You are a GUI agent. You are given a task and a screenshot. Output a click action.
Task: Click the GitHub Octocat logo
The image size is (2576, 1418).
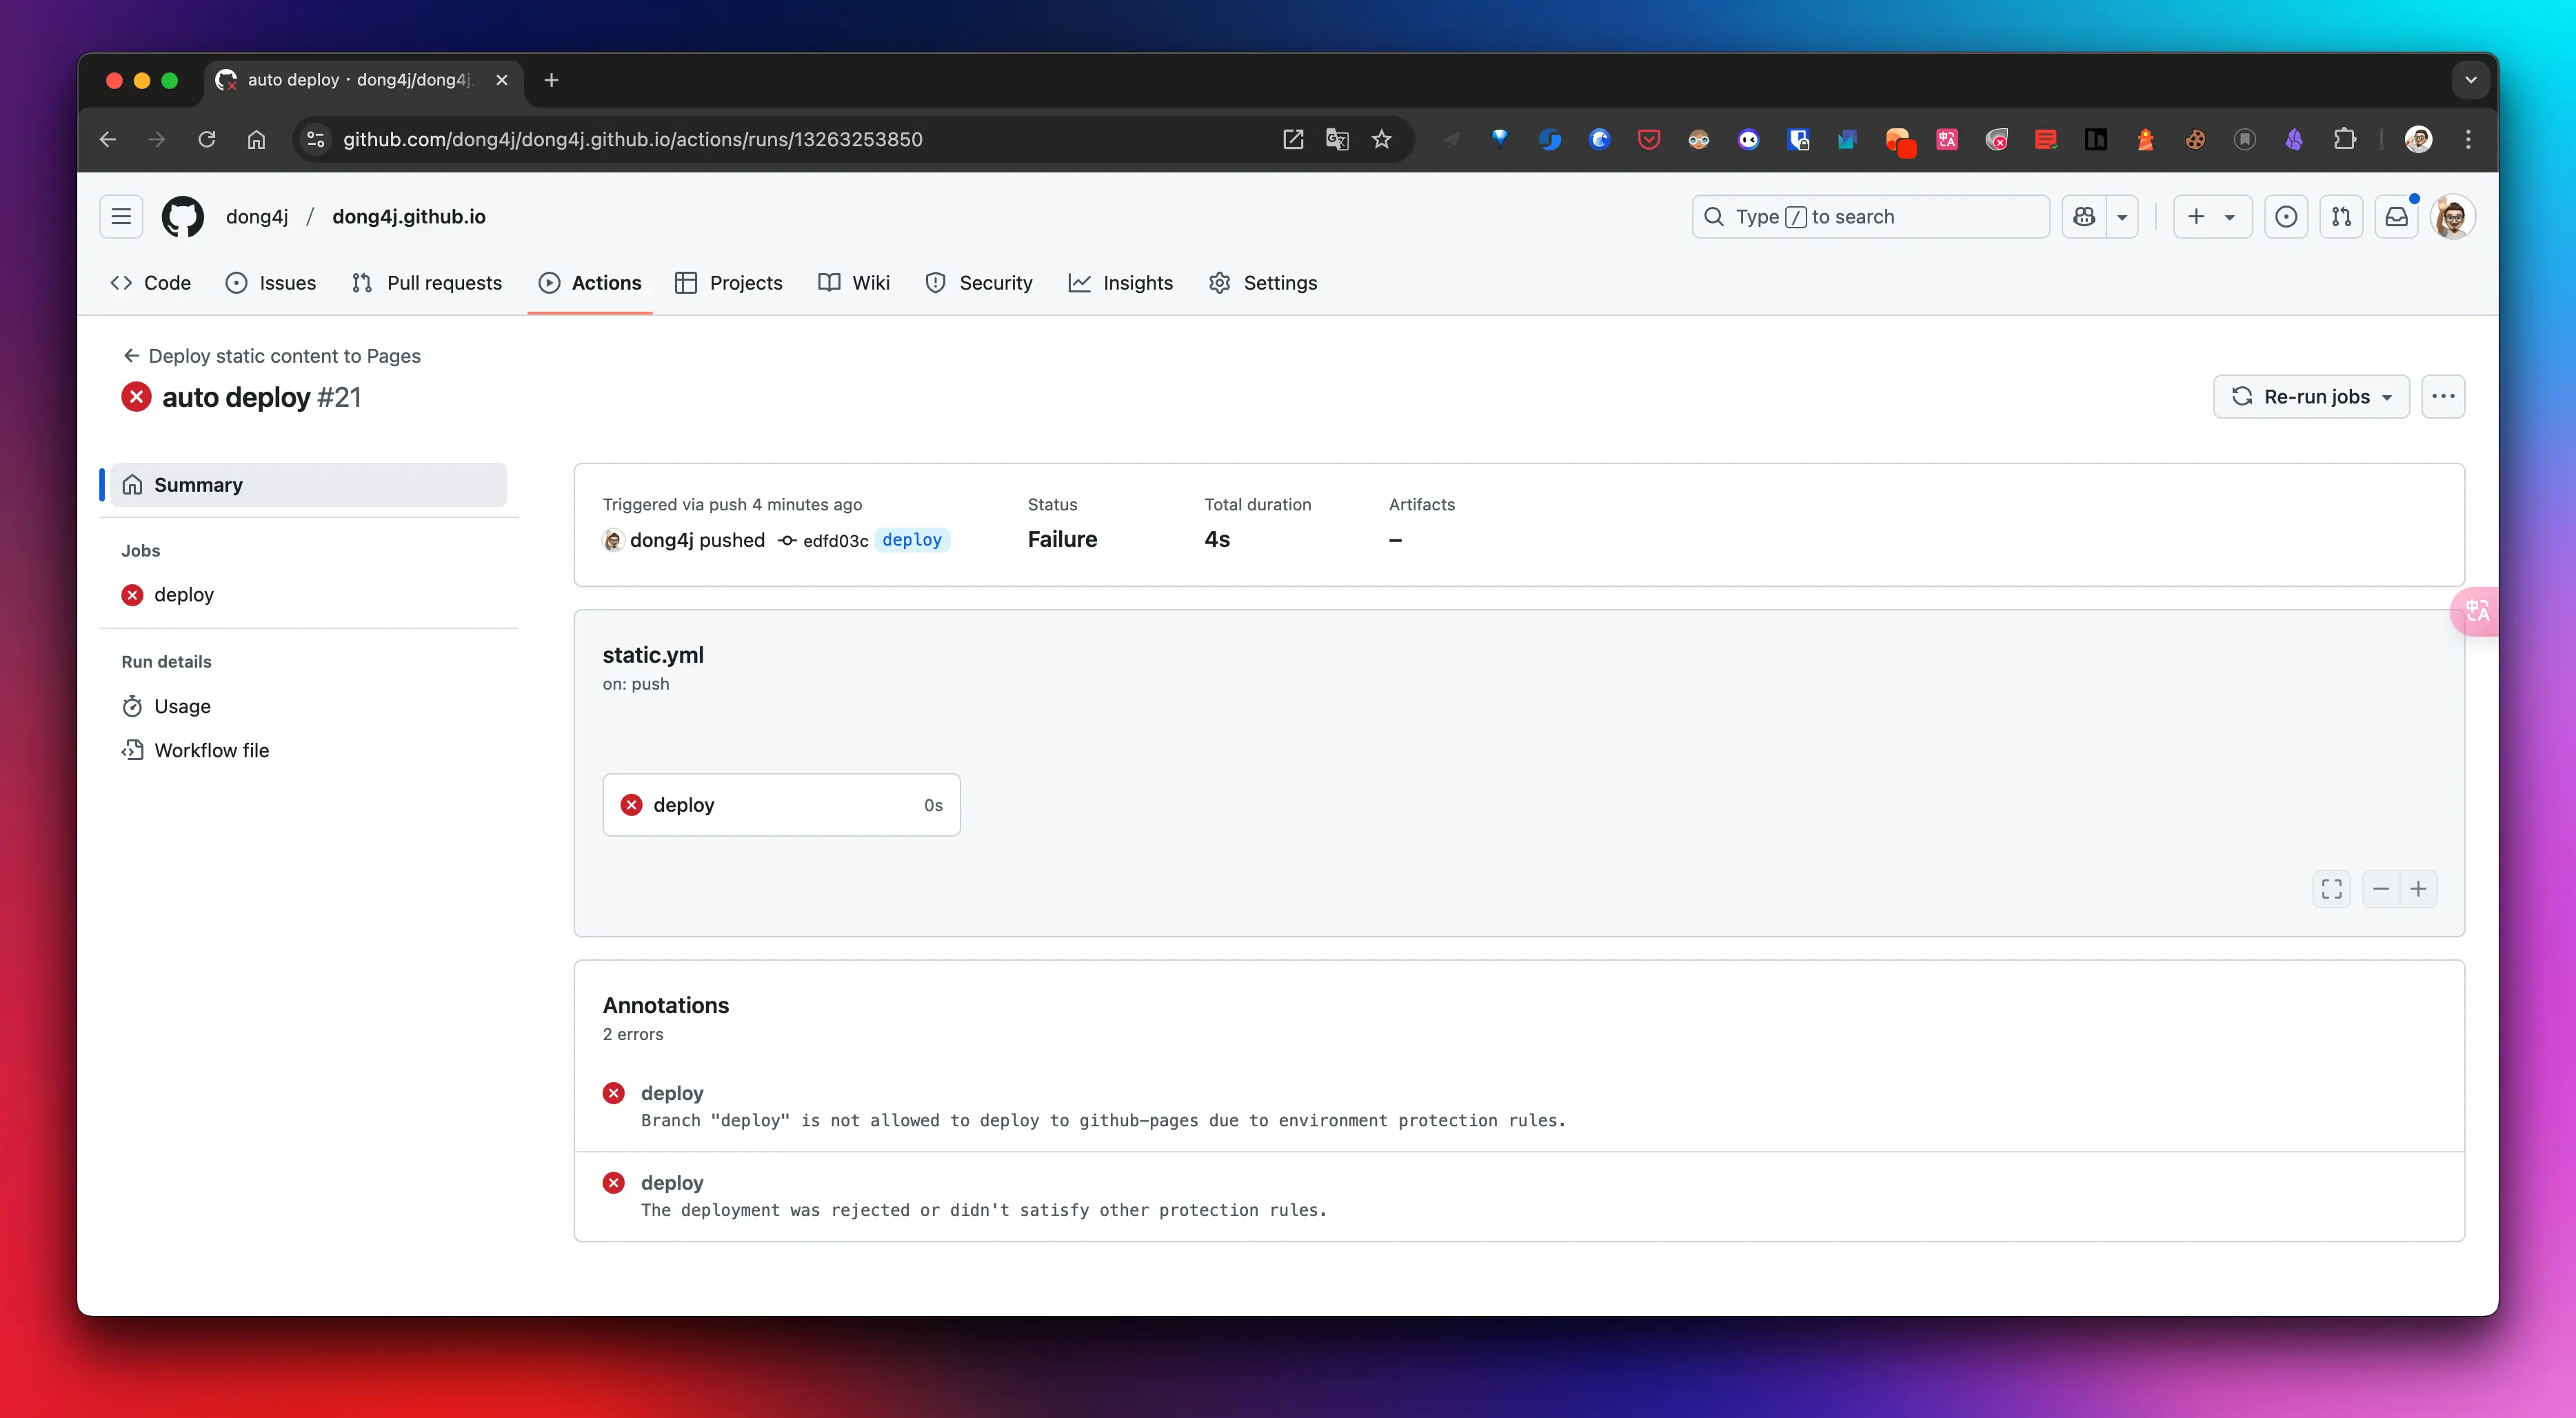pos(182,217)
